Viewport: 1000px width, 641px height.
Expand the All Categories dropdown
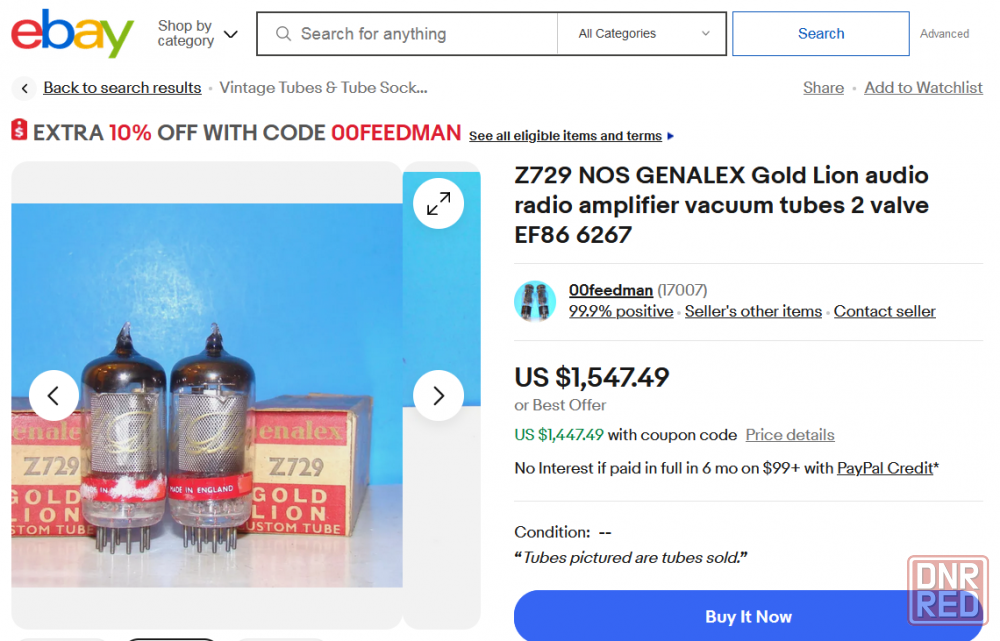point(642,33)
